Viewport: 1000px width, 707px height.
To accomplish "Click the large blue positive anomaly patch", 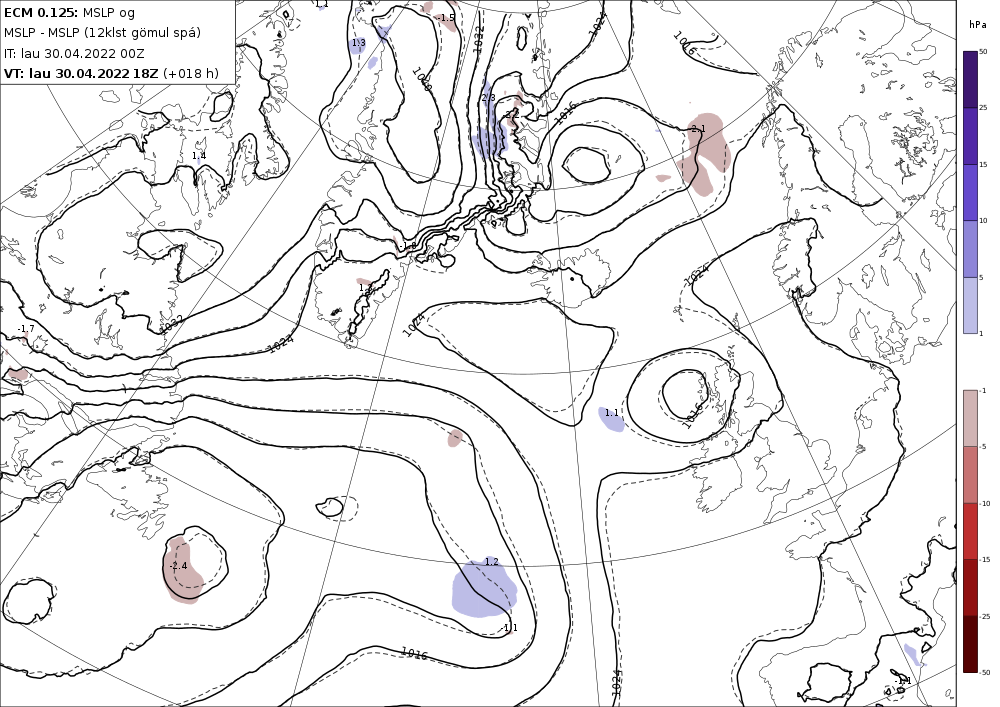I will coord(483,590).
